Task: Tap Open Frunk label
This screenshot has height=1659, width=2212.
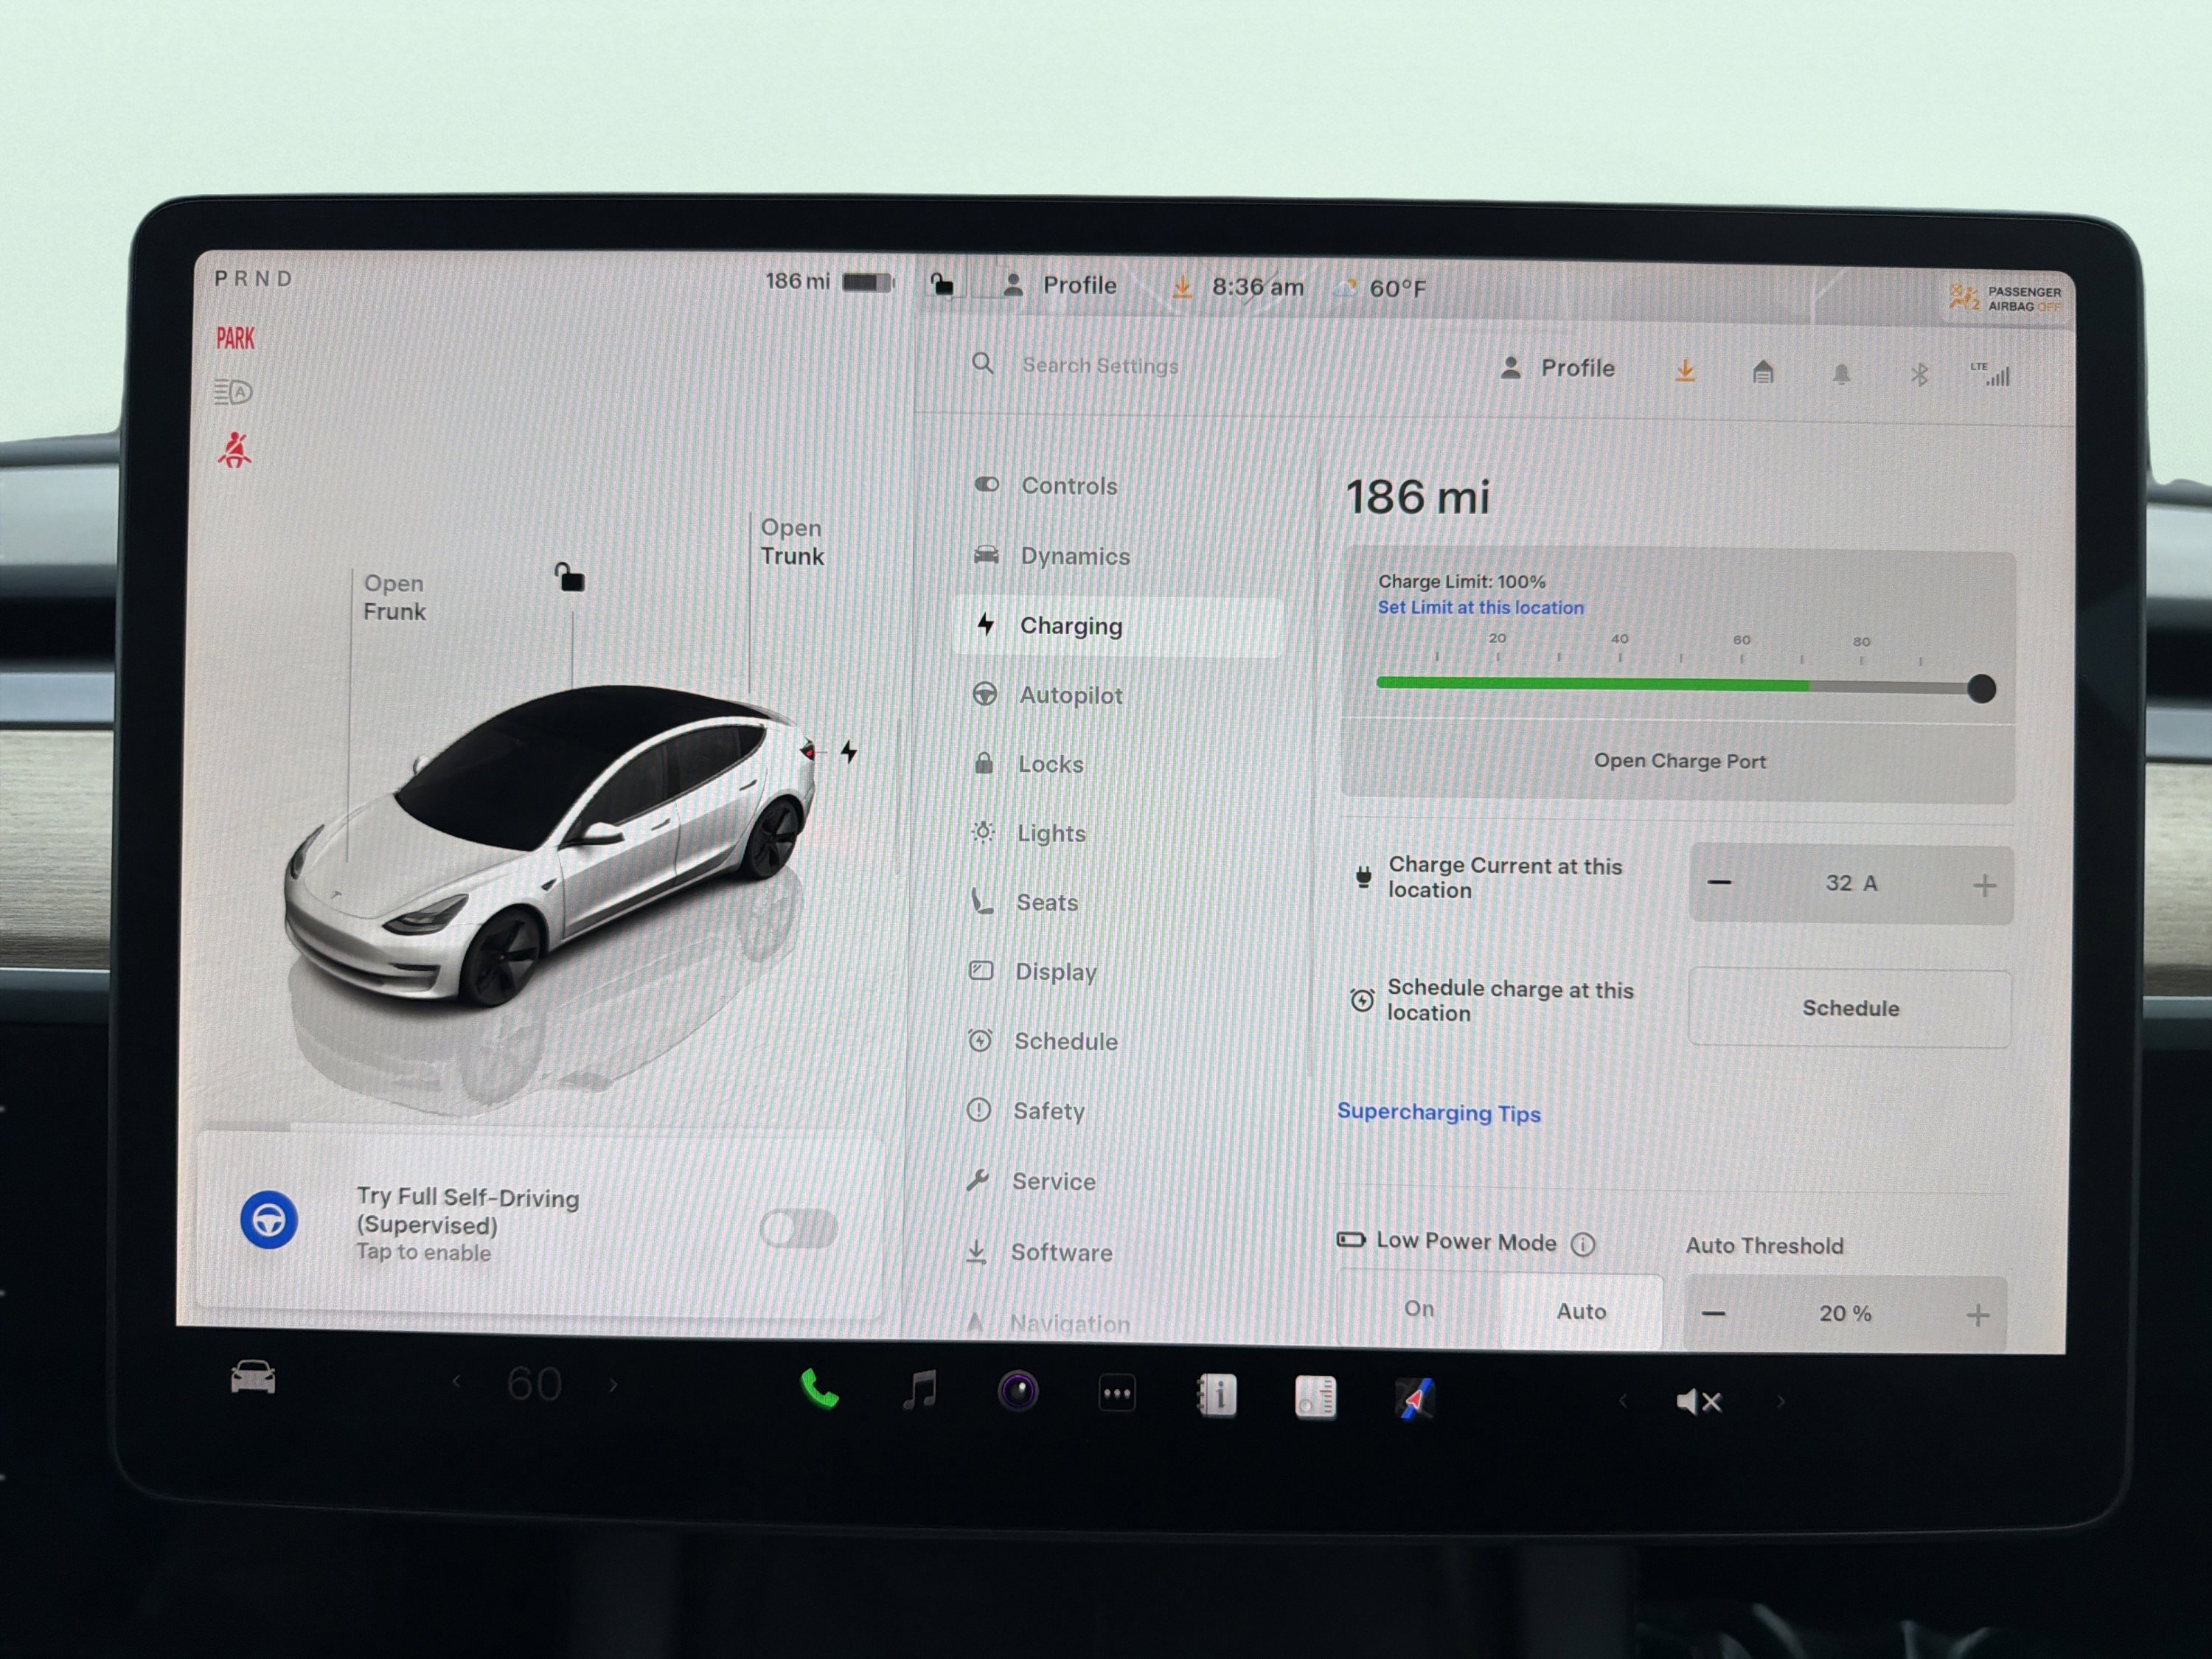Action: click(x=394, y=597)
